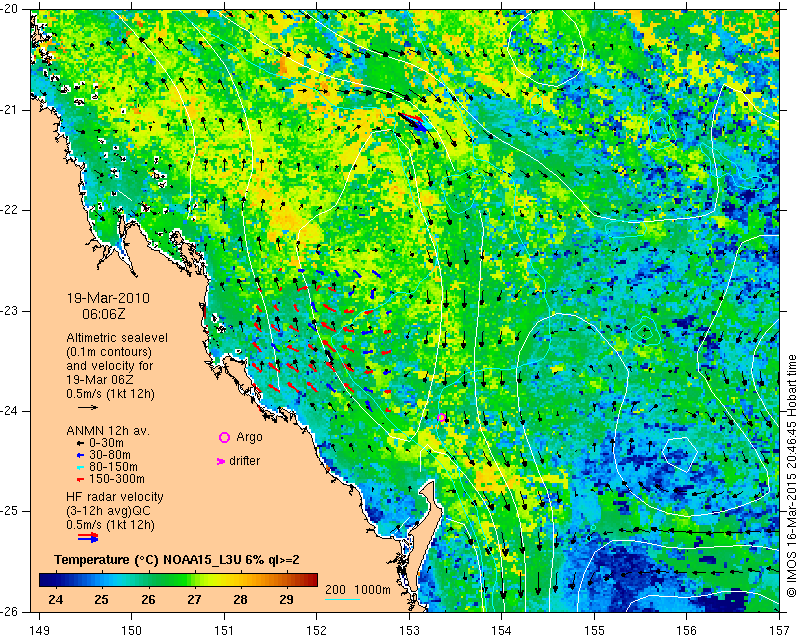Click longitude axis label '149'
Viewport: 800px width, 640px height.
pyautogui.click(x=40, y=630)
